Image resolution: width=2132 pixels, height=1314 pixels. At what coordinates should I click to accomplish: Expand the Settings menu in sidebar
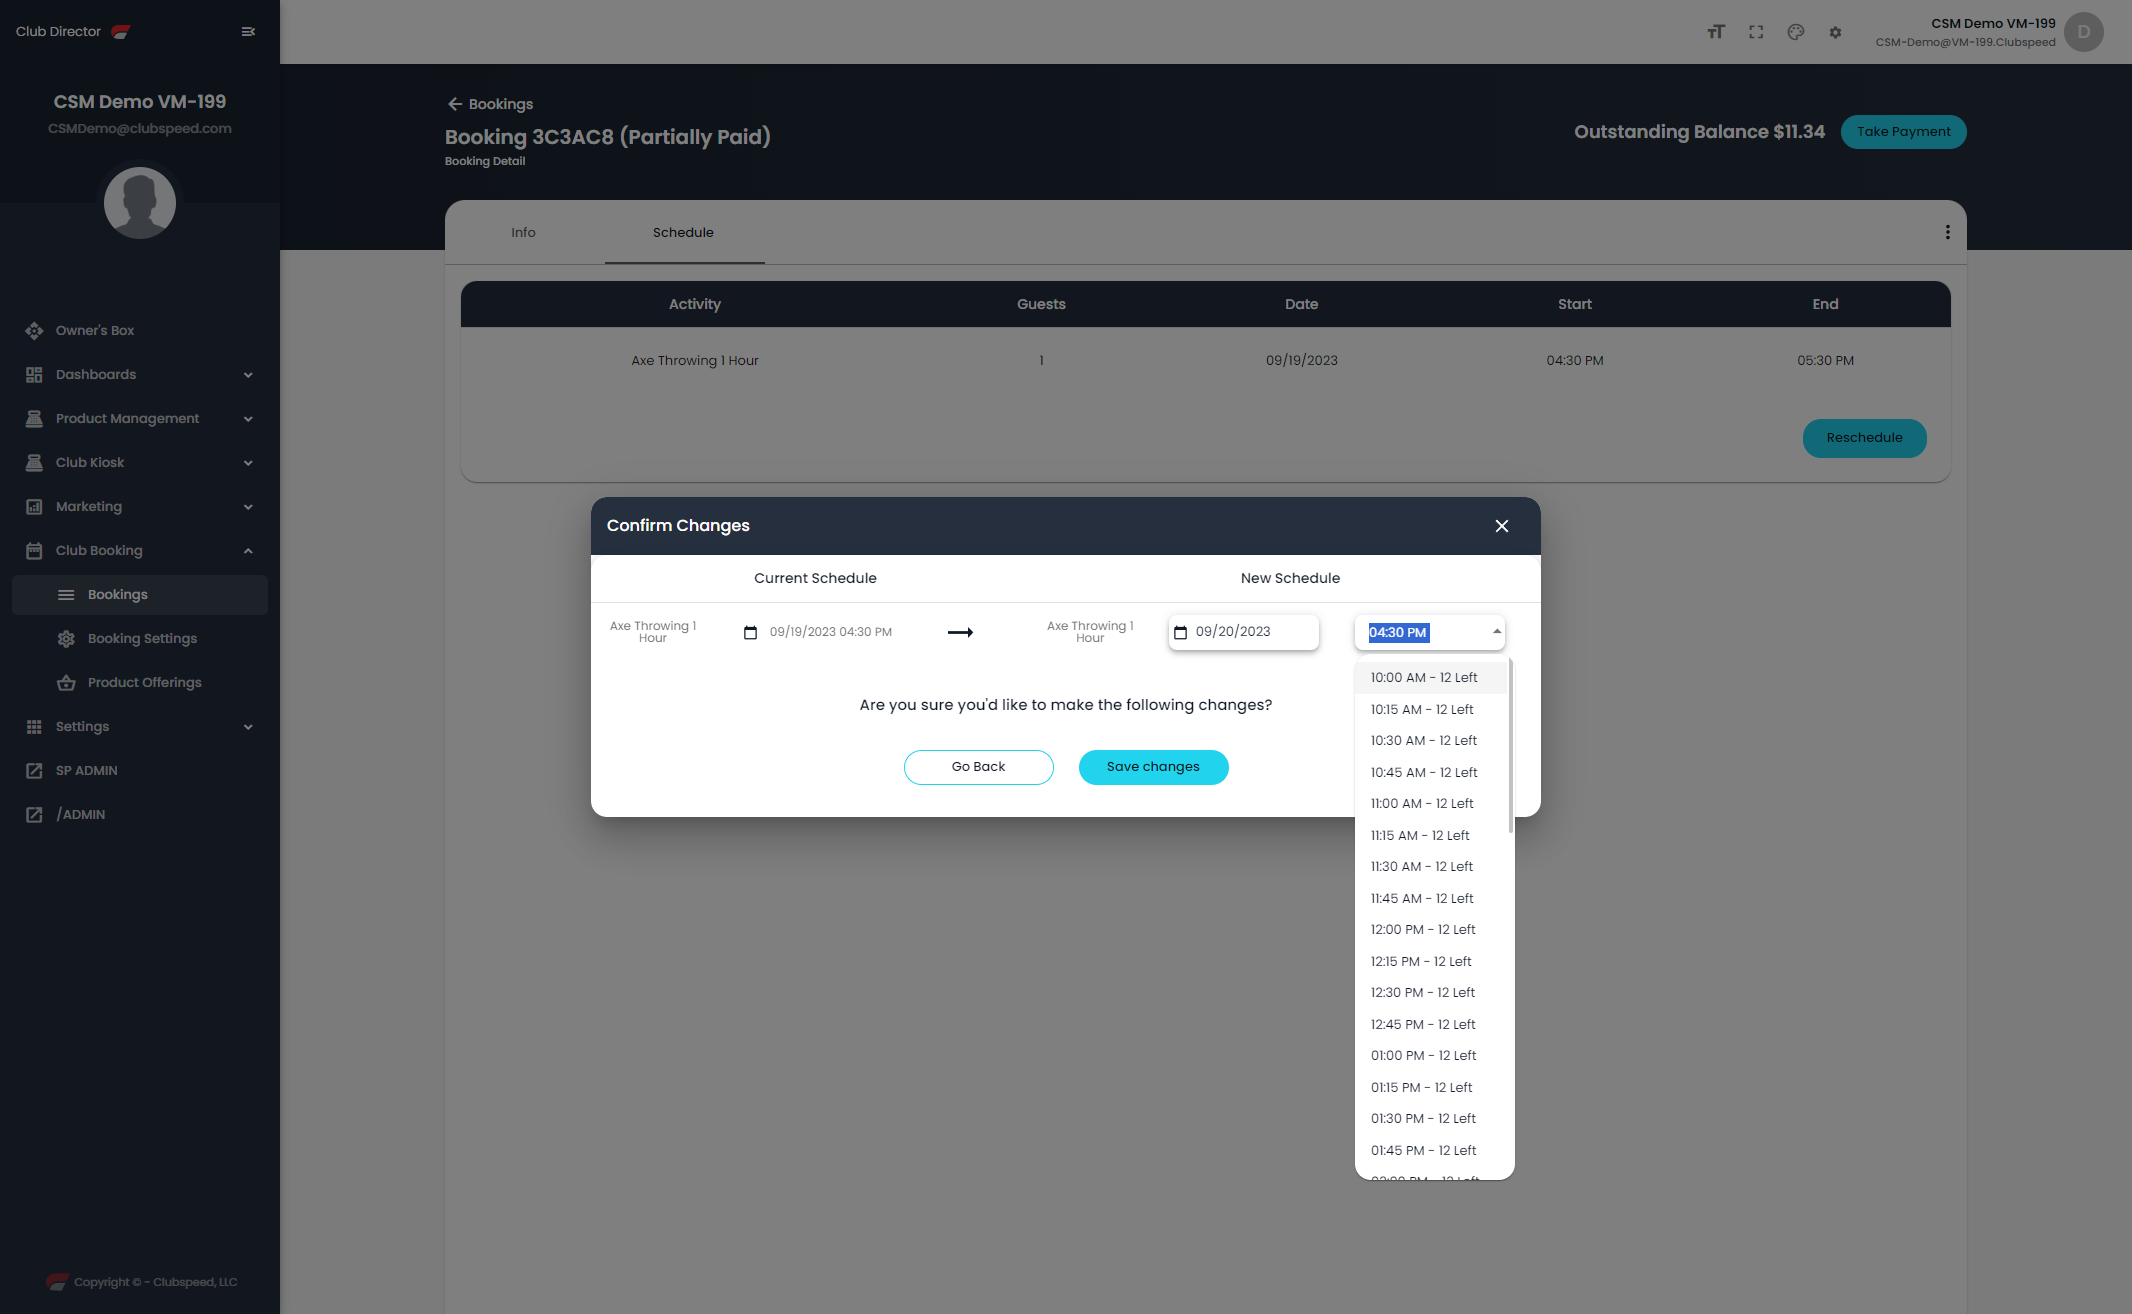tap(140, 727)
